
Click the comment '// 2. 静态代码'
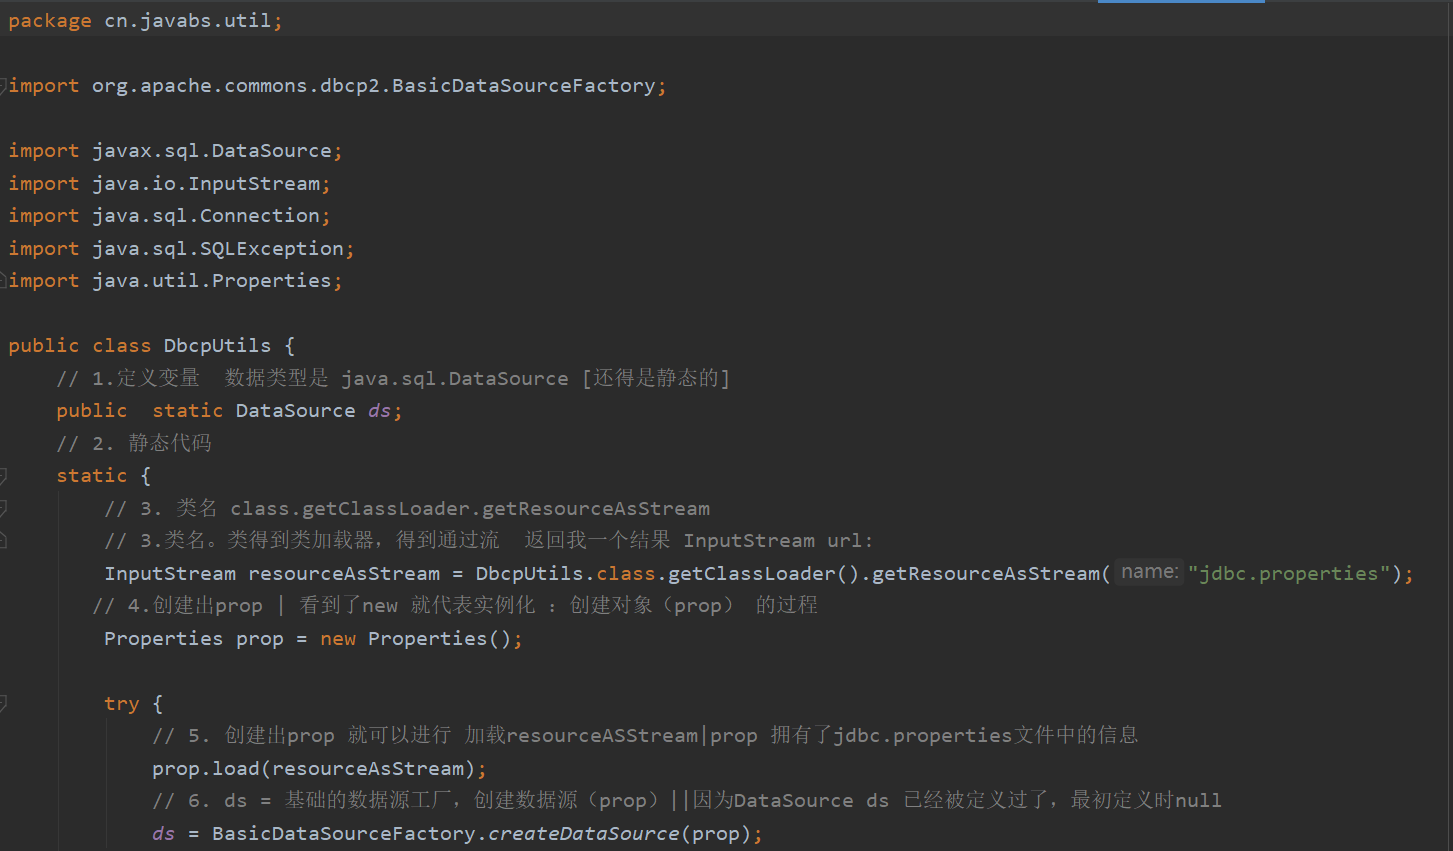coord(134,443)
